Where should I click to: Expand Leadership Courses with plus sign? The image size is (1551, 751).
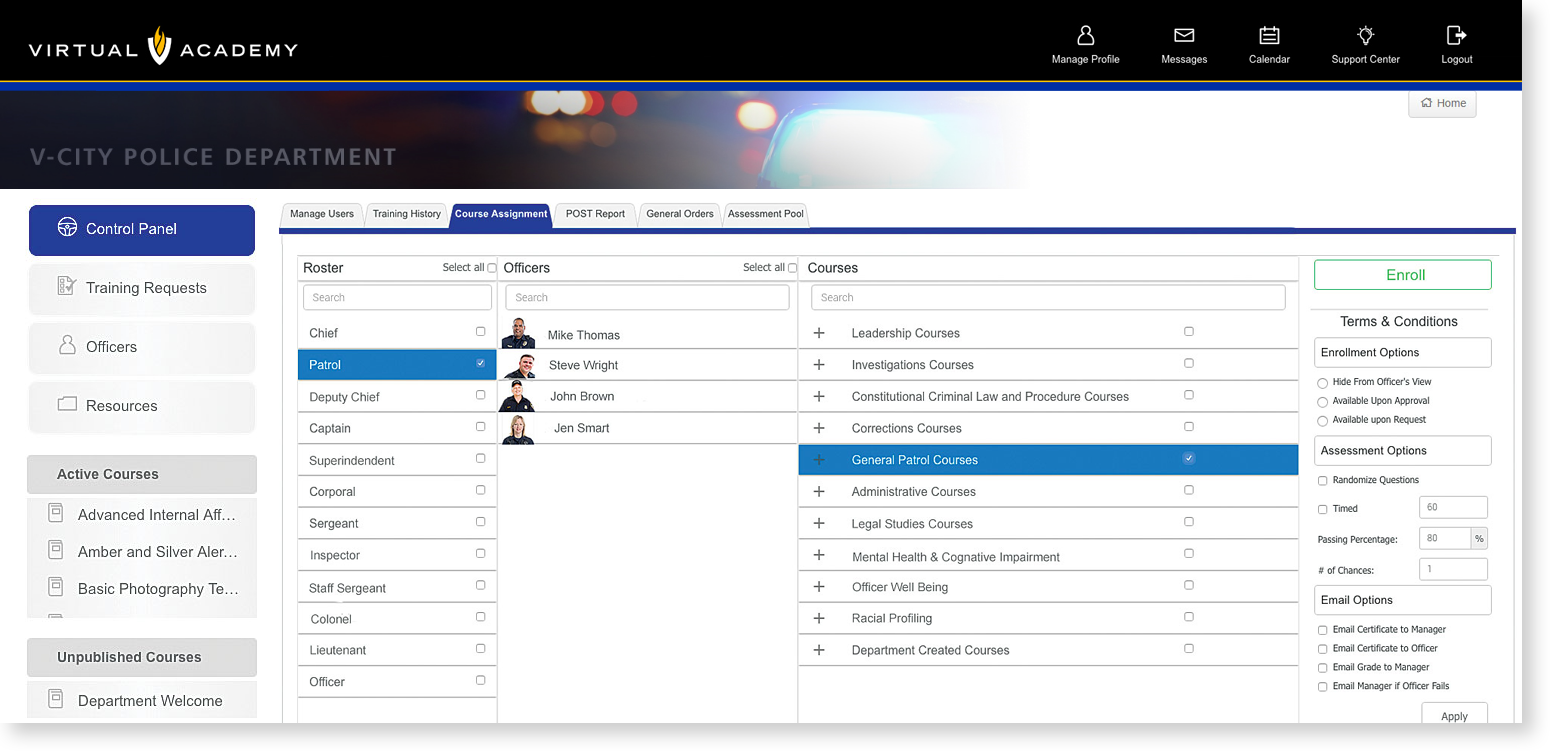click(819, 333)
